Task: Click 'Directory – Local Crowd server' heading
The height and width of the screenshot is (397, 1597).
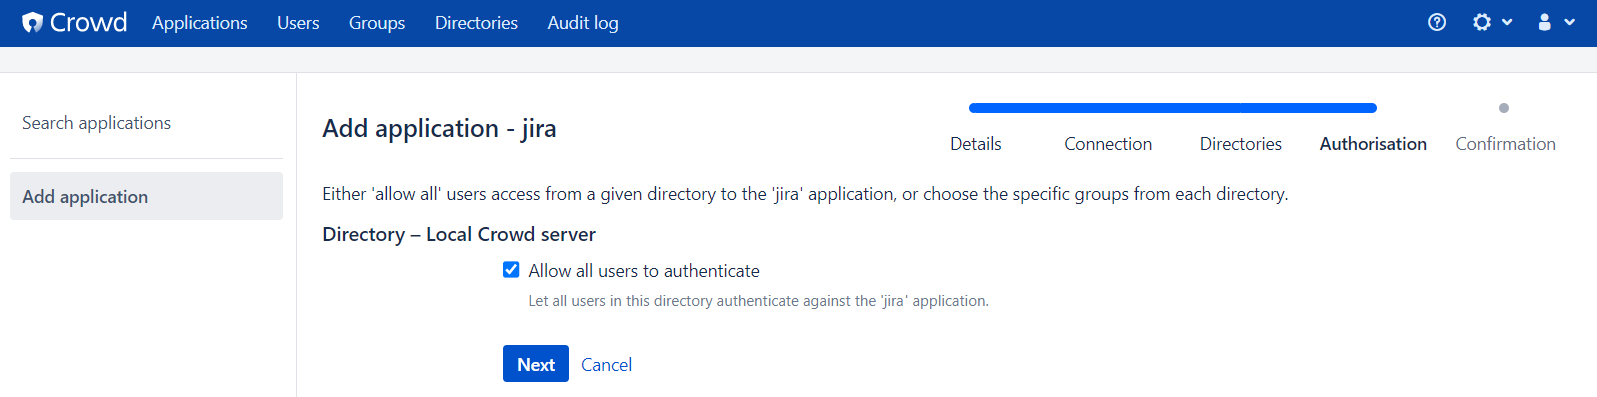Action: pos(459,234)
